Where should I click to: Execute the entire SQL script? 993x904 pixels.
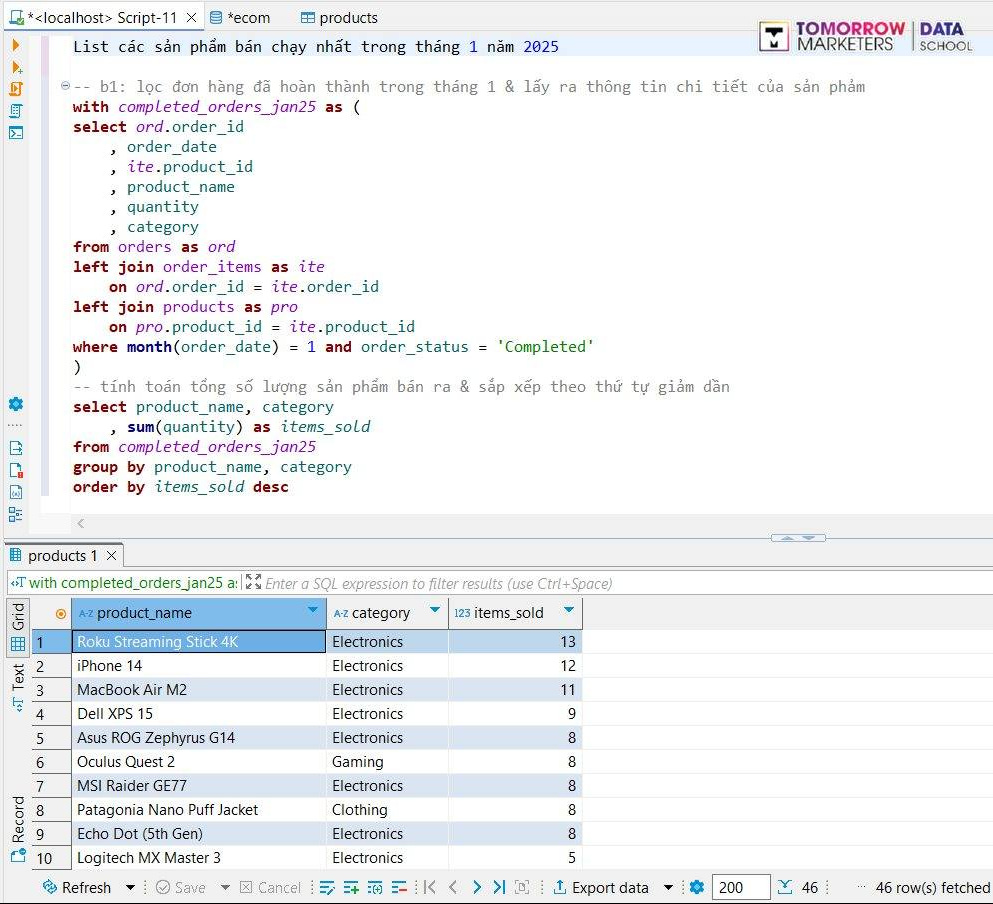[x=16, y=89]
